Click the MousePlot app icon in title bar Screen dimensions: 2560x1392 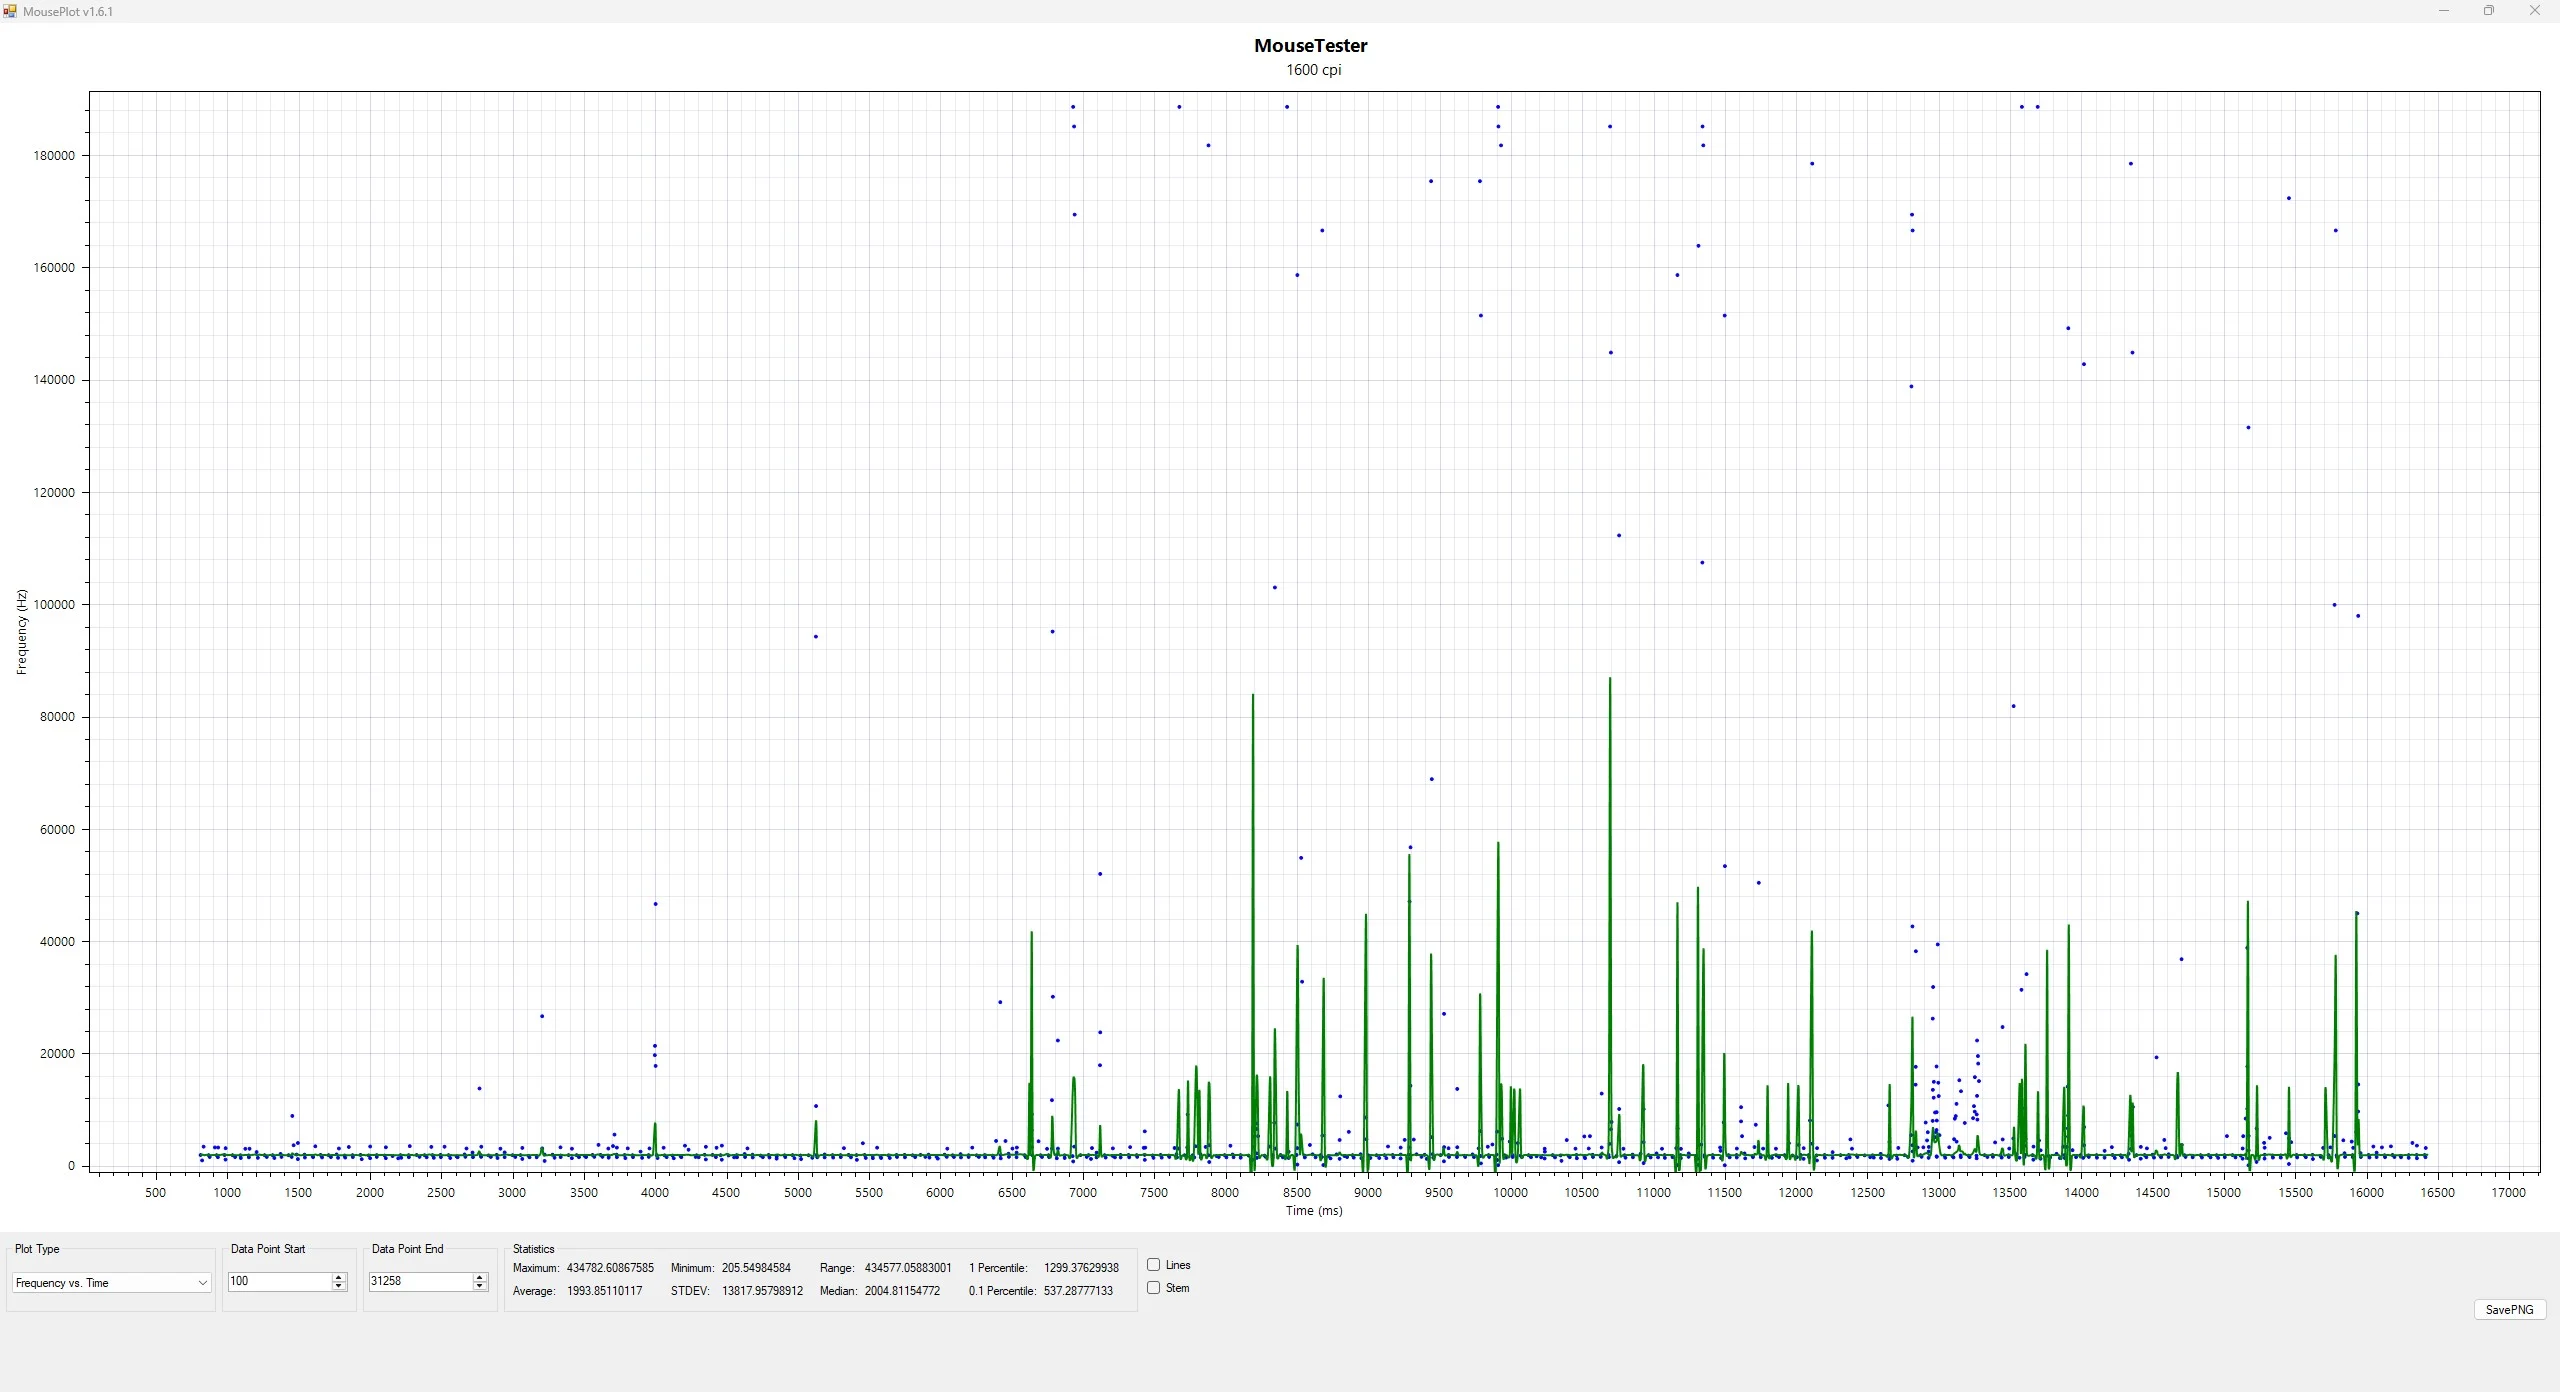[10, 11]
